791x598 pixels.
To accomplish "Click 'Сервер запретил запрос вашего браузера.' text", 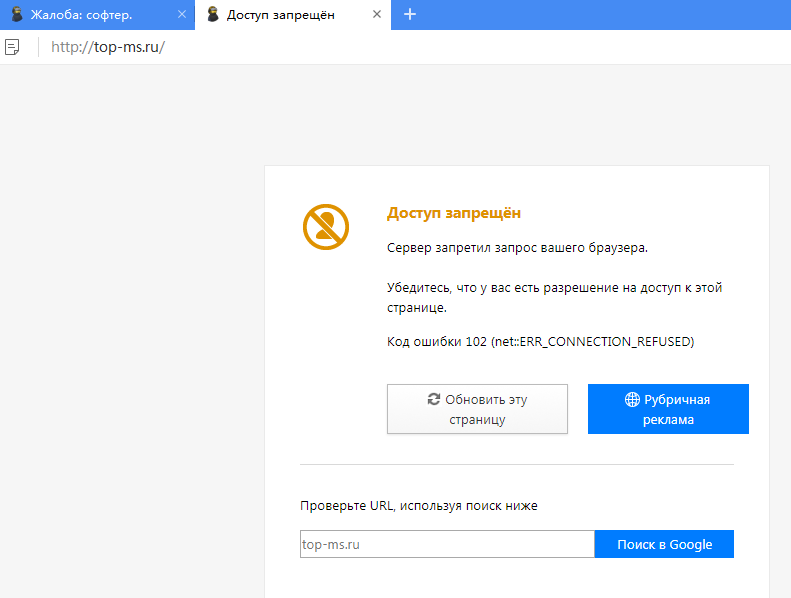I will [x=517, y=248].
